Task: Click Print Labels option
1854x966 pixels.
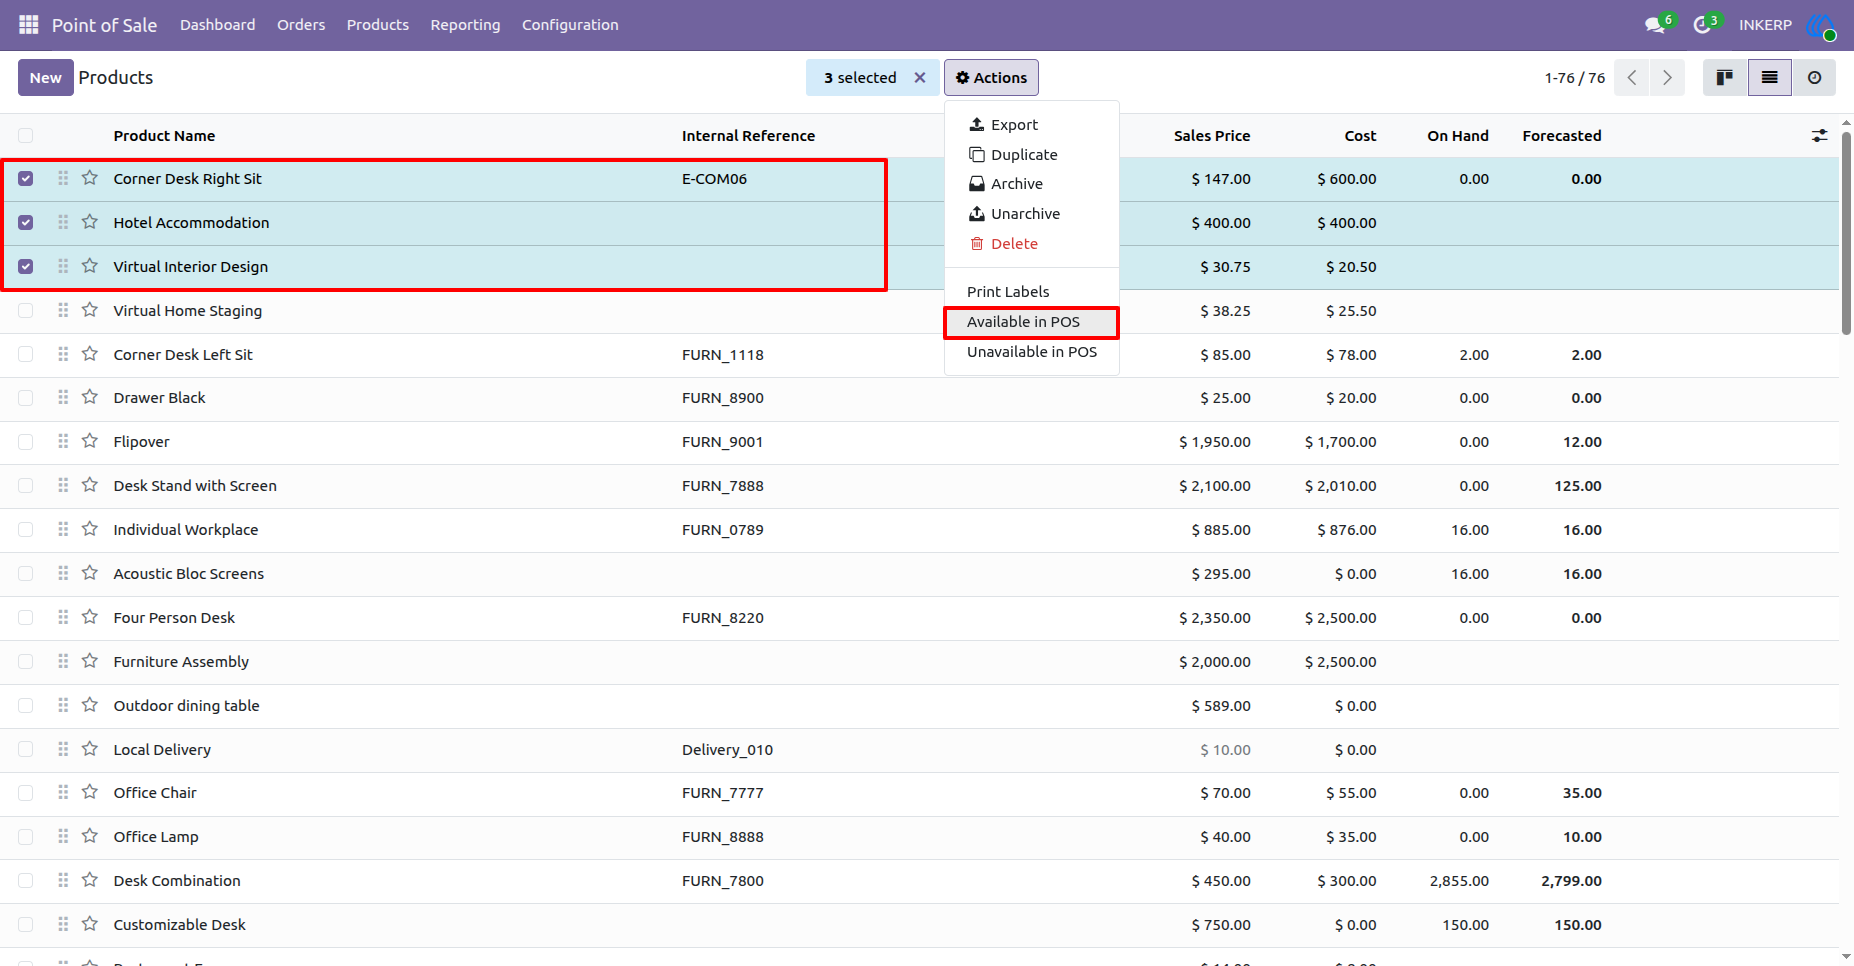Action: pos(1031,292)
